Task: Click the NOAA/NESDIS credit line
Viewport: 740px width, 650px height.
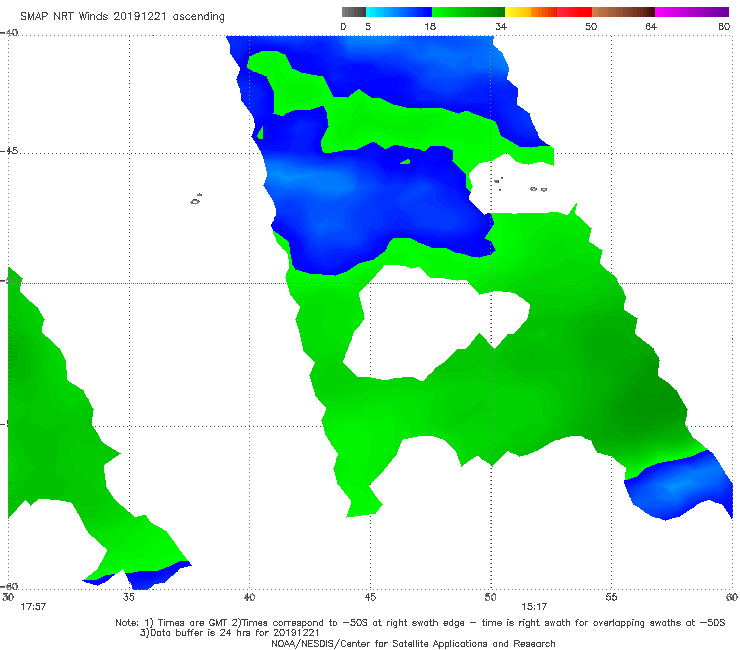Action: click(413, 644)
